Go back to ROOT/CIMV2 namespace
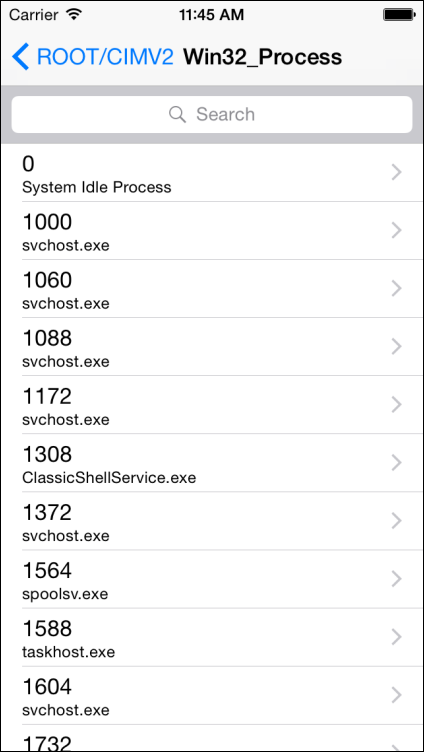 coord(93,57)
